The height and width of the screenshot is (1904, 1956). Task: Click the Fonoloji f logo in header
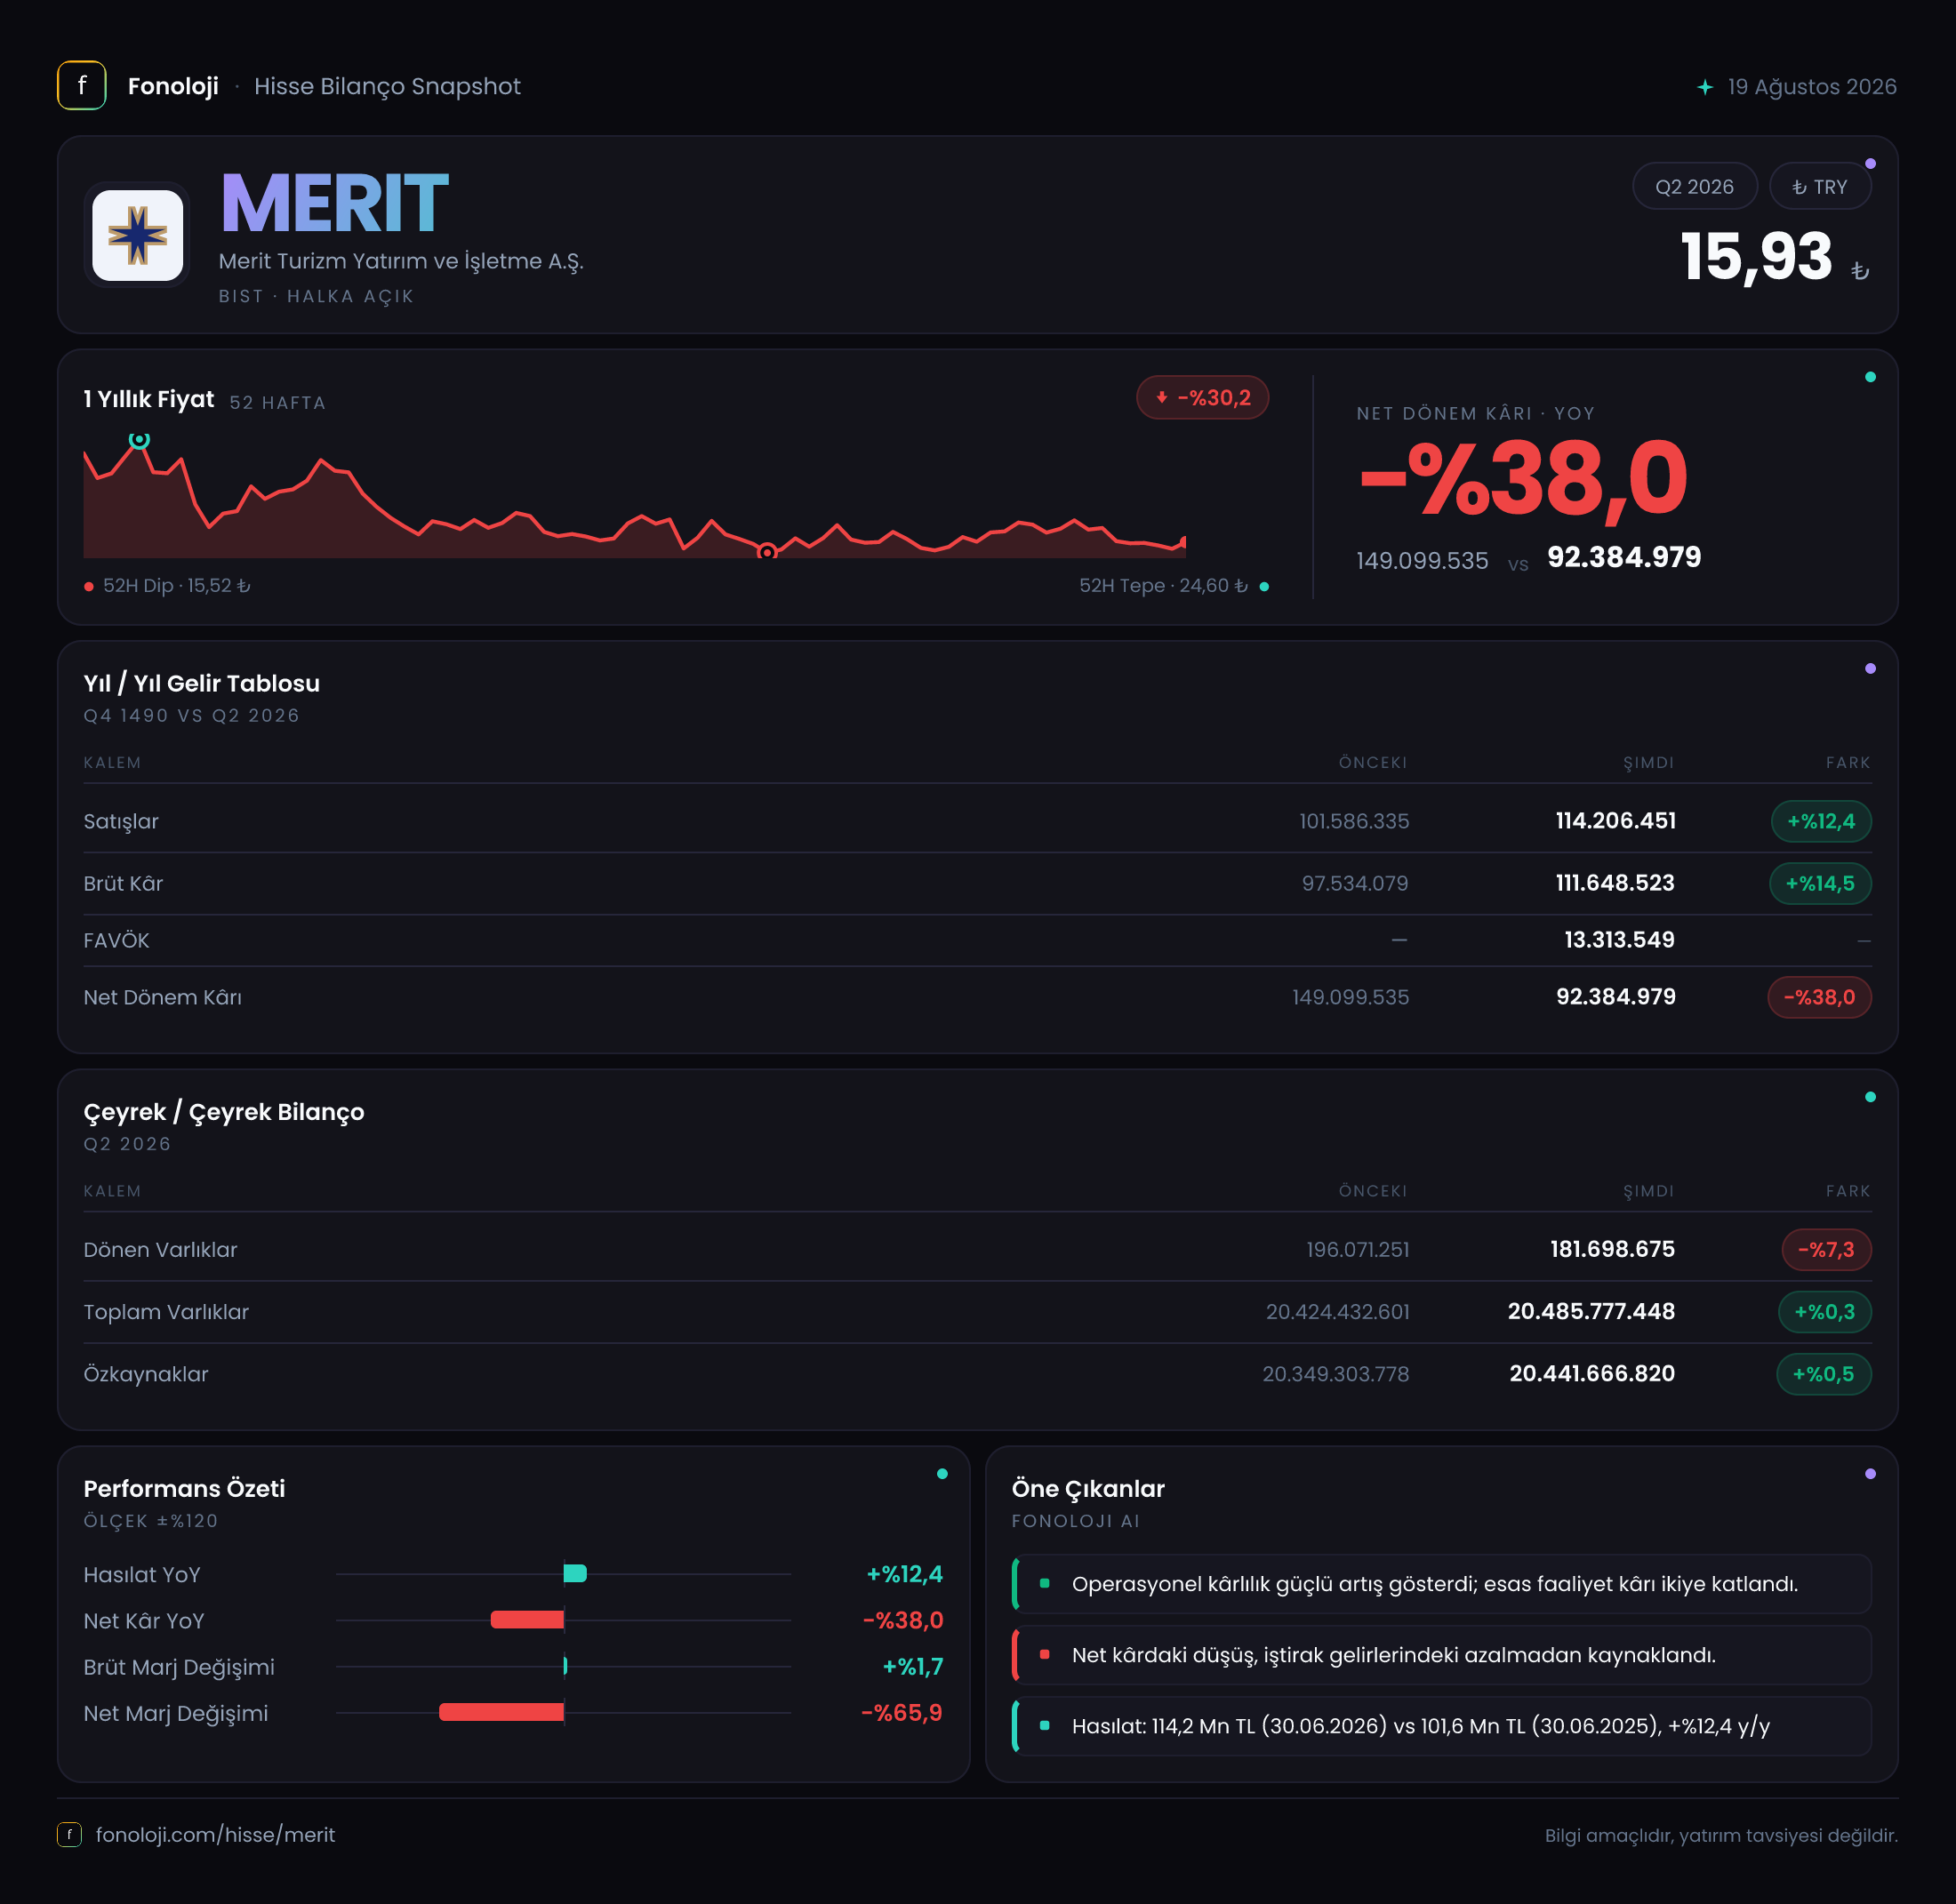coord(82,86)
